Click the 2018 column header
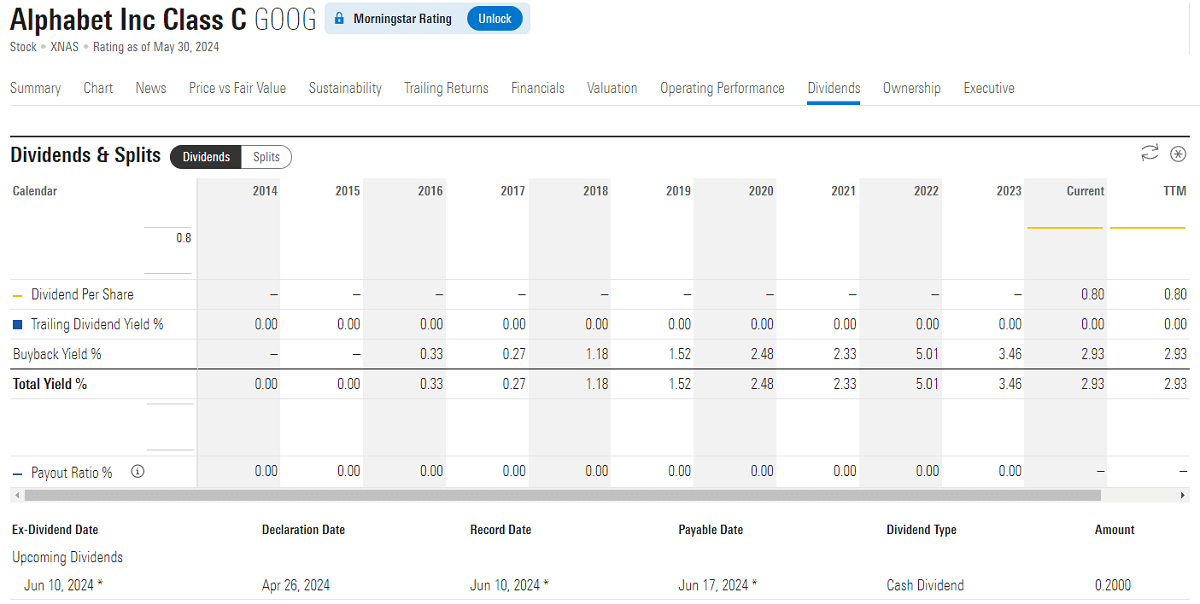The width and height of the screenshot is (1200, 604). (595, 191)
